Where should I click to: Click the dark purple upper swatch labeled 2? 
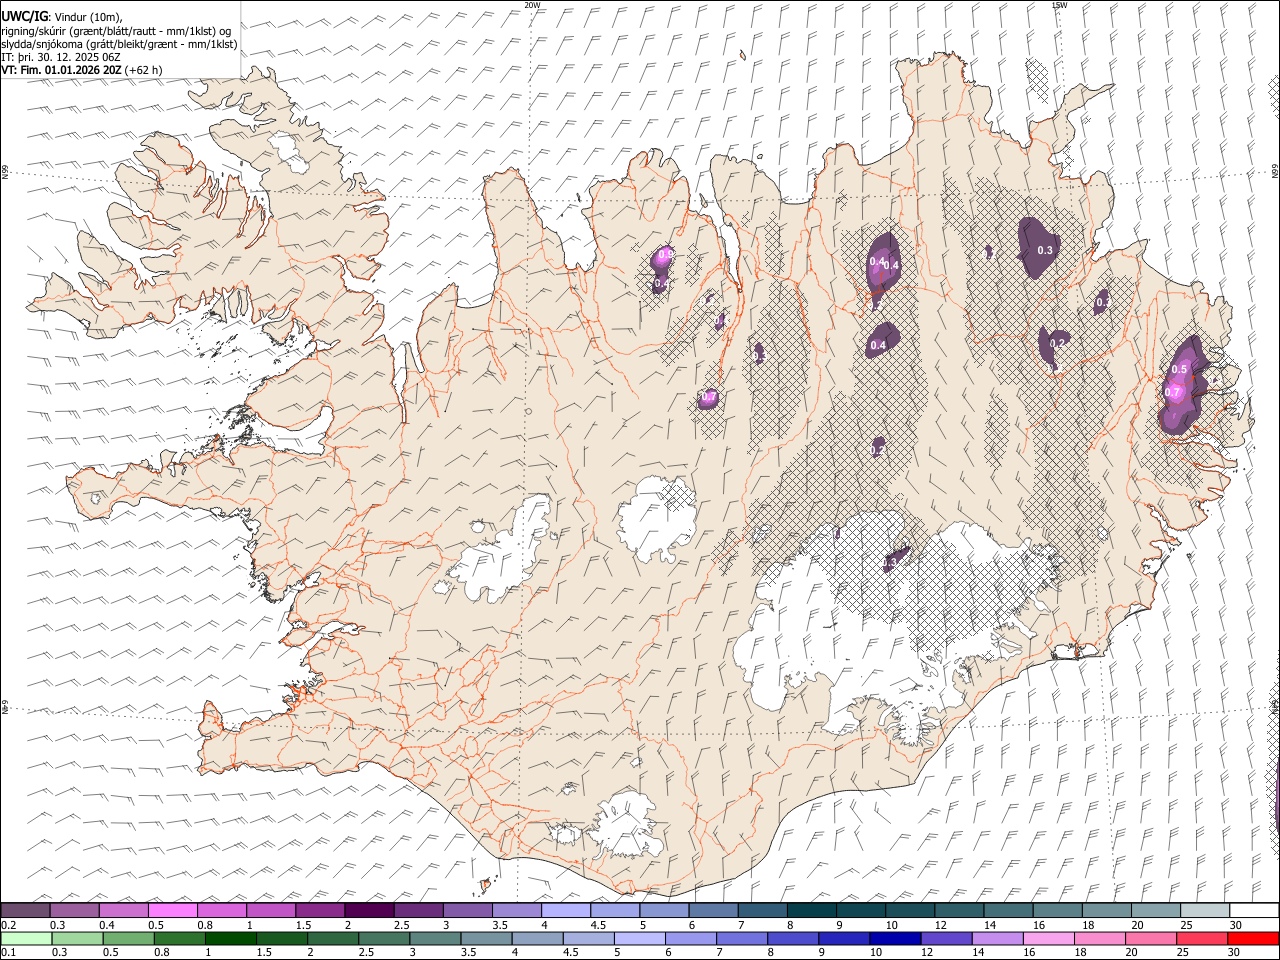368,910
